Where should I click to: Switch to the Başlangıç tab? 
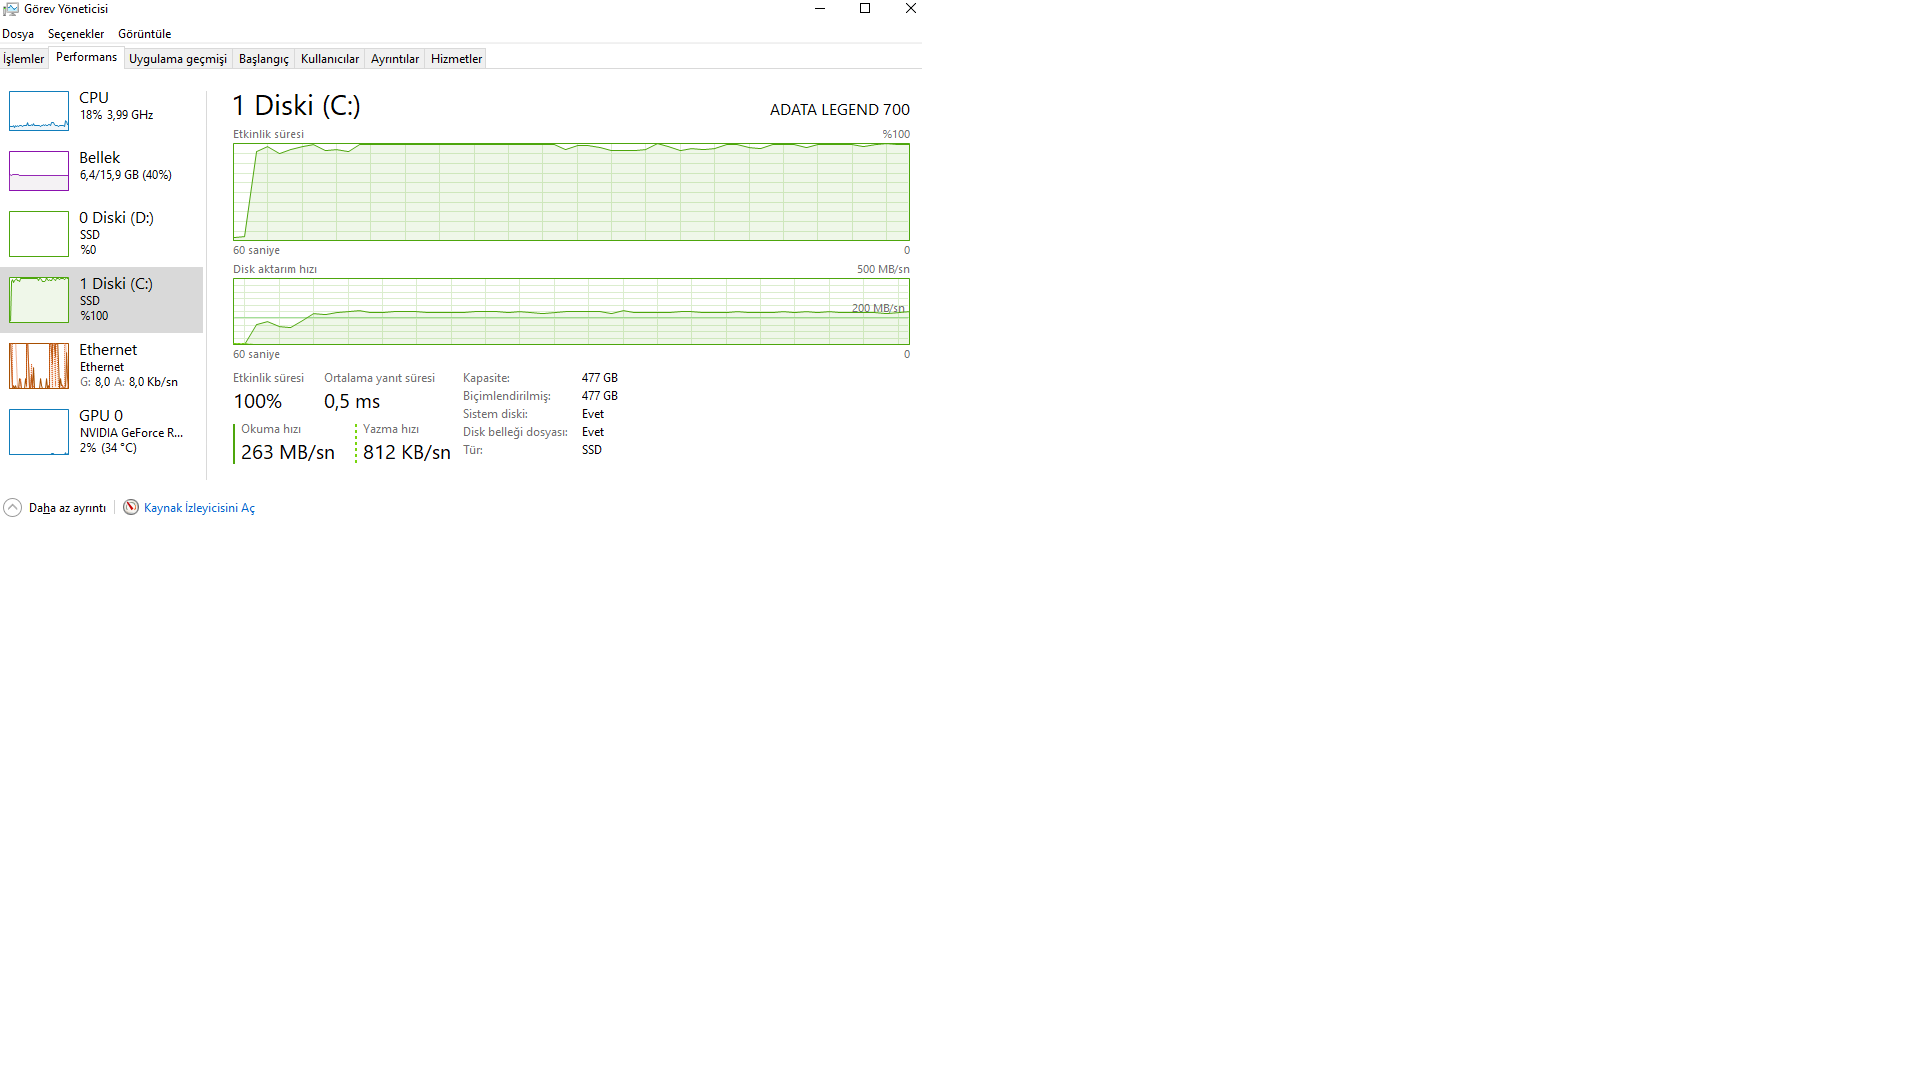pyautogui.click(x=263, y=59)
